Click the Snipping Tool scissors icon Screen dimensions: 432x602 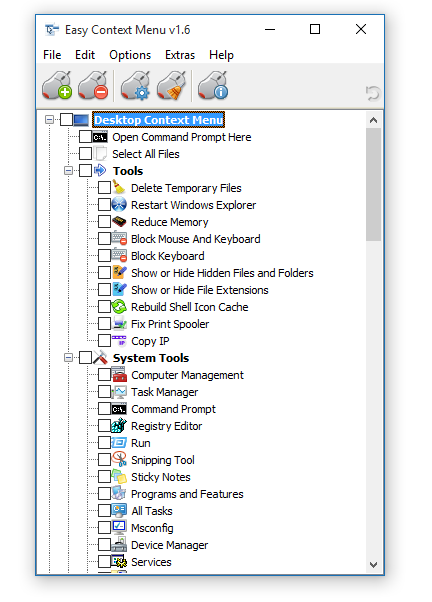tap(119, 460)
